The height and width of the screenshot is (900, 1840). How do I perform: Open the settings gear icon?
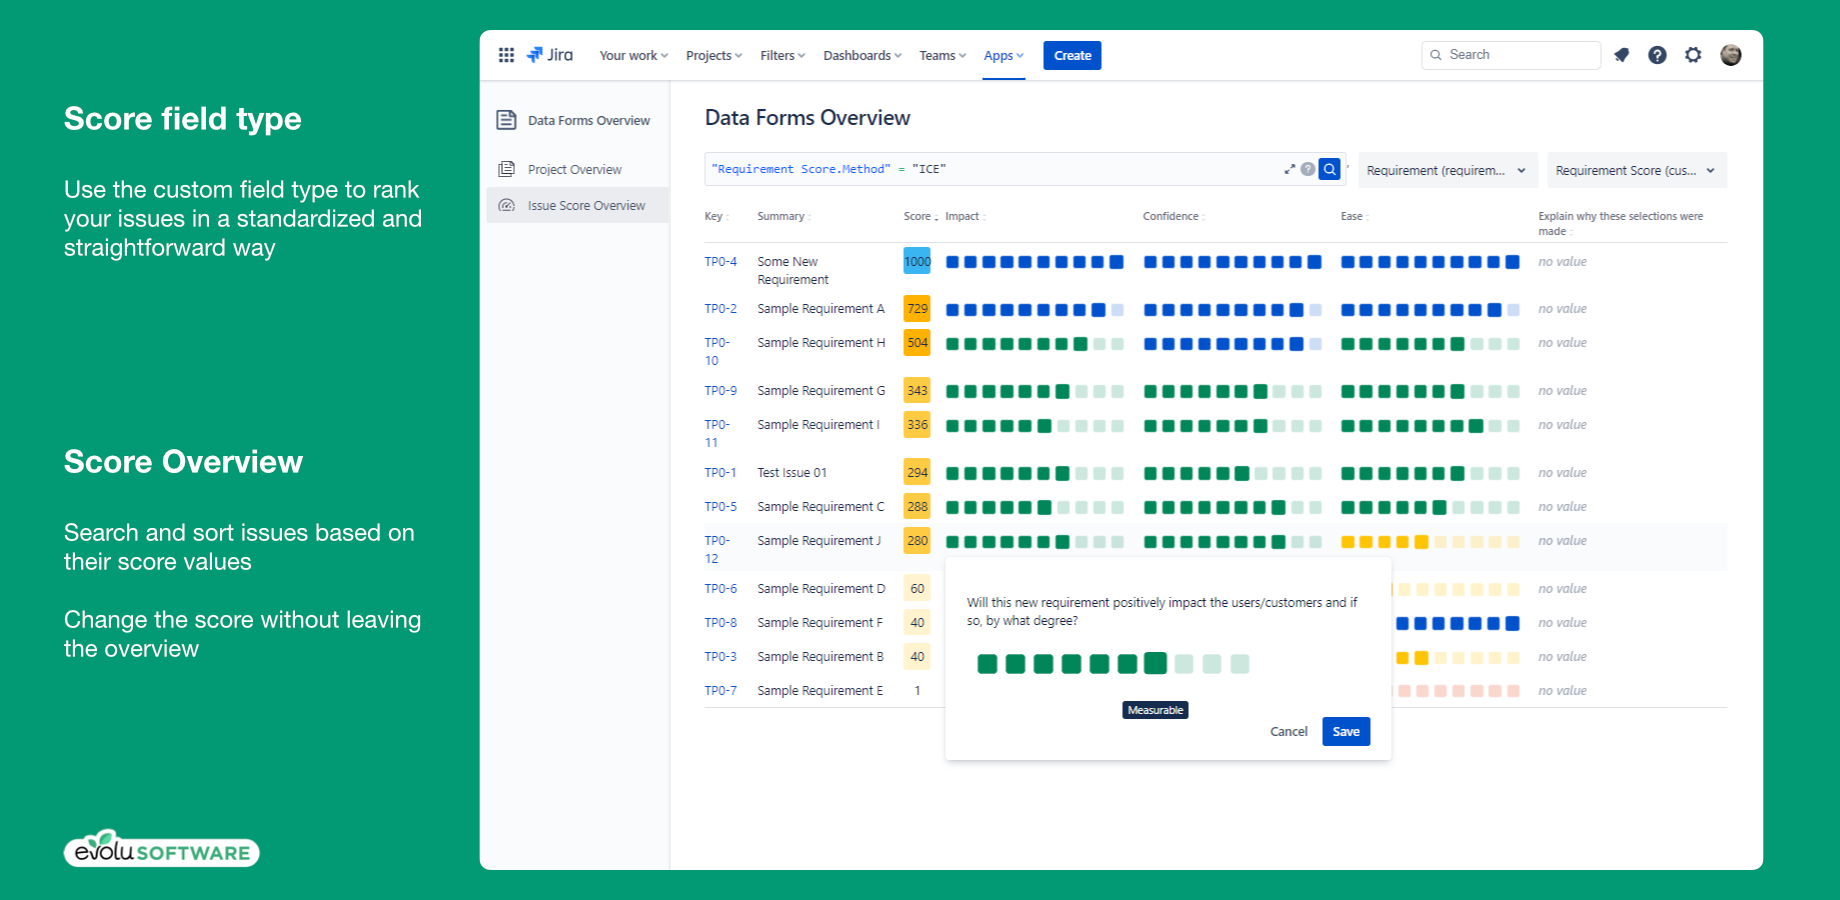tap(1693, 55)
